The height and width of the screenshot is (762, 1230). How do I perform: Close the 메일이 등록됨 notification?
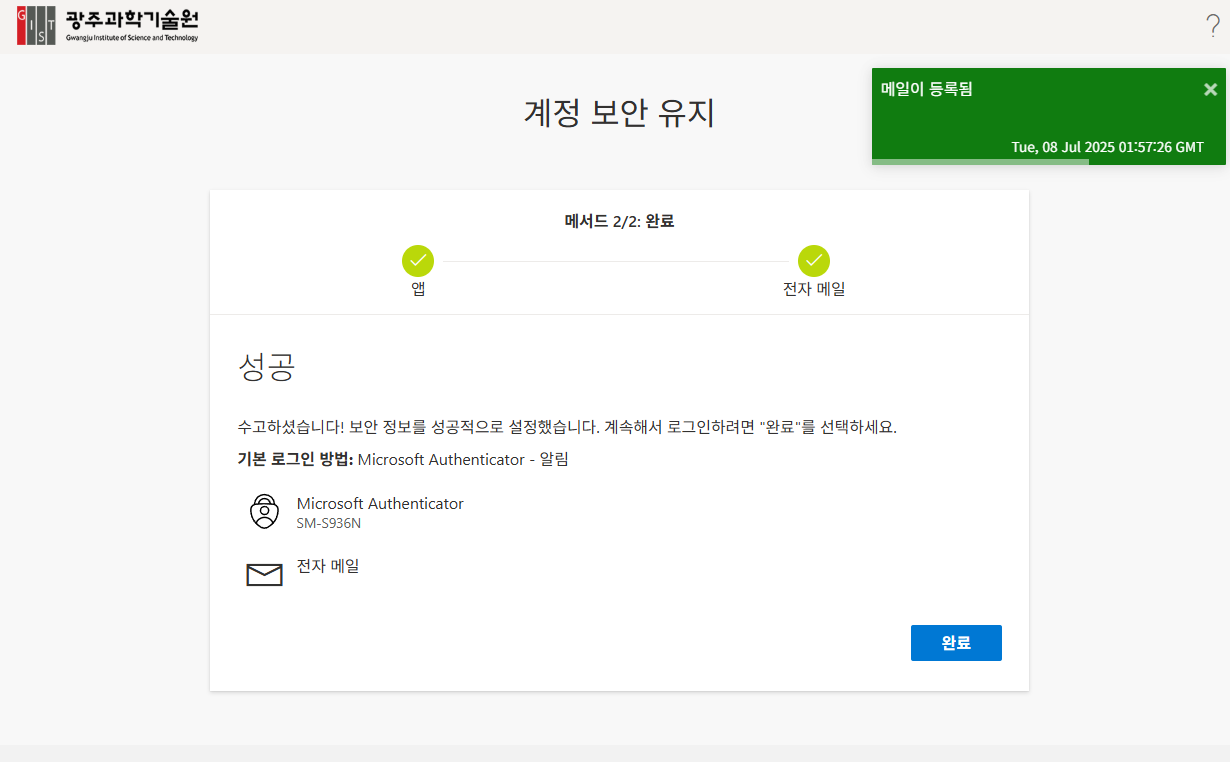click(x=1210, y=89)
